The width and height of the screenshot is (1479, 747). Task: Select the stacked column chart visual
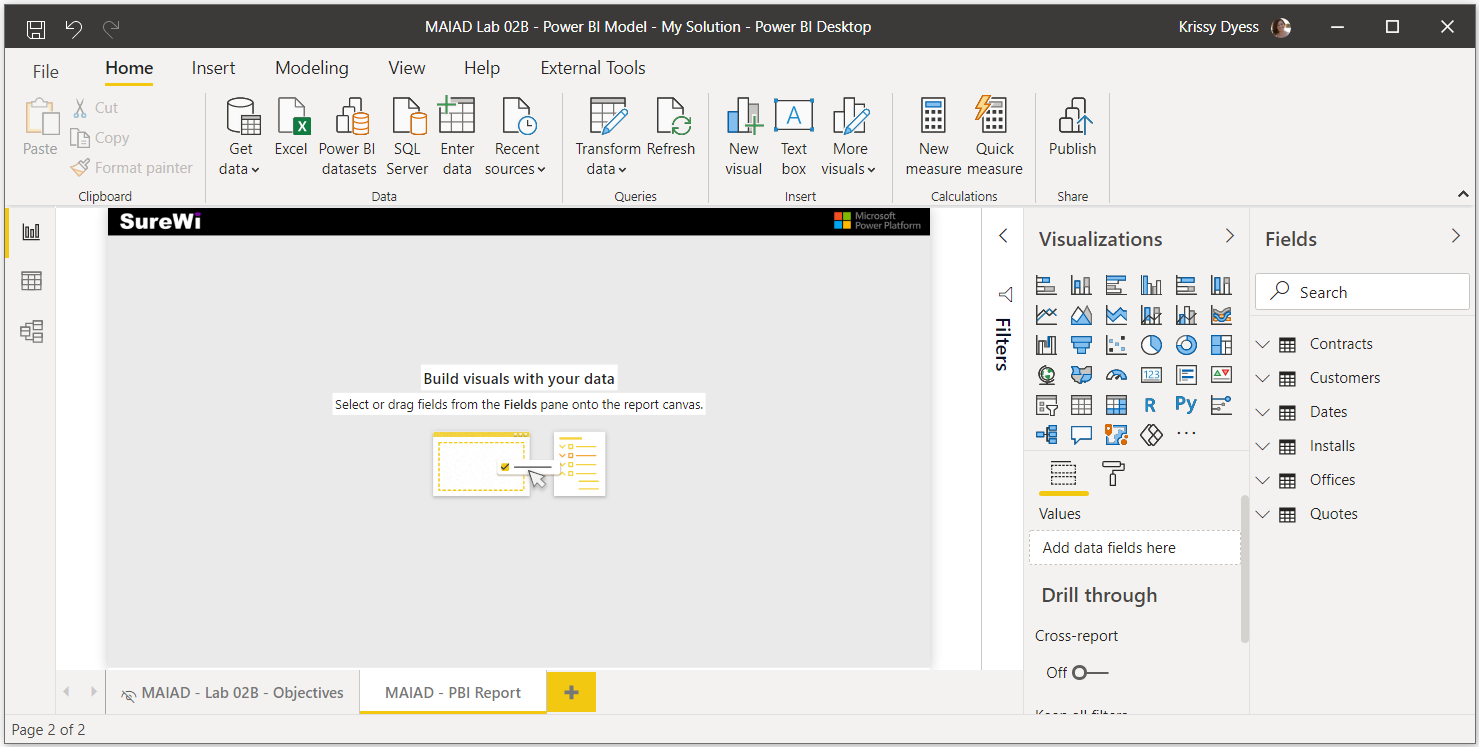(x=1081, y=286)
